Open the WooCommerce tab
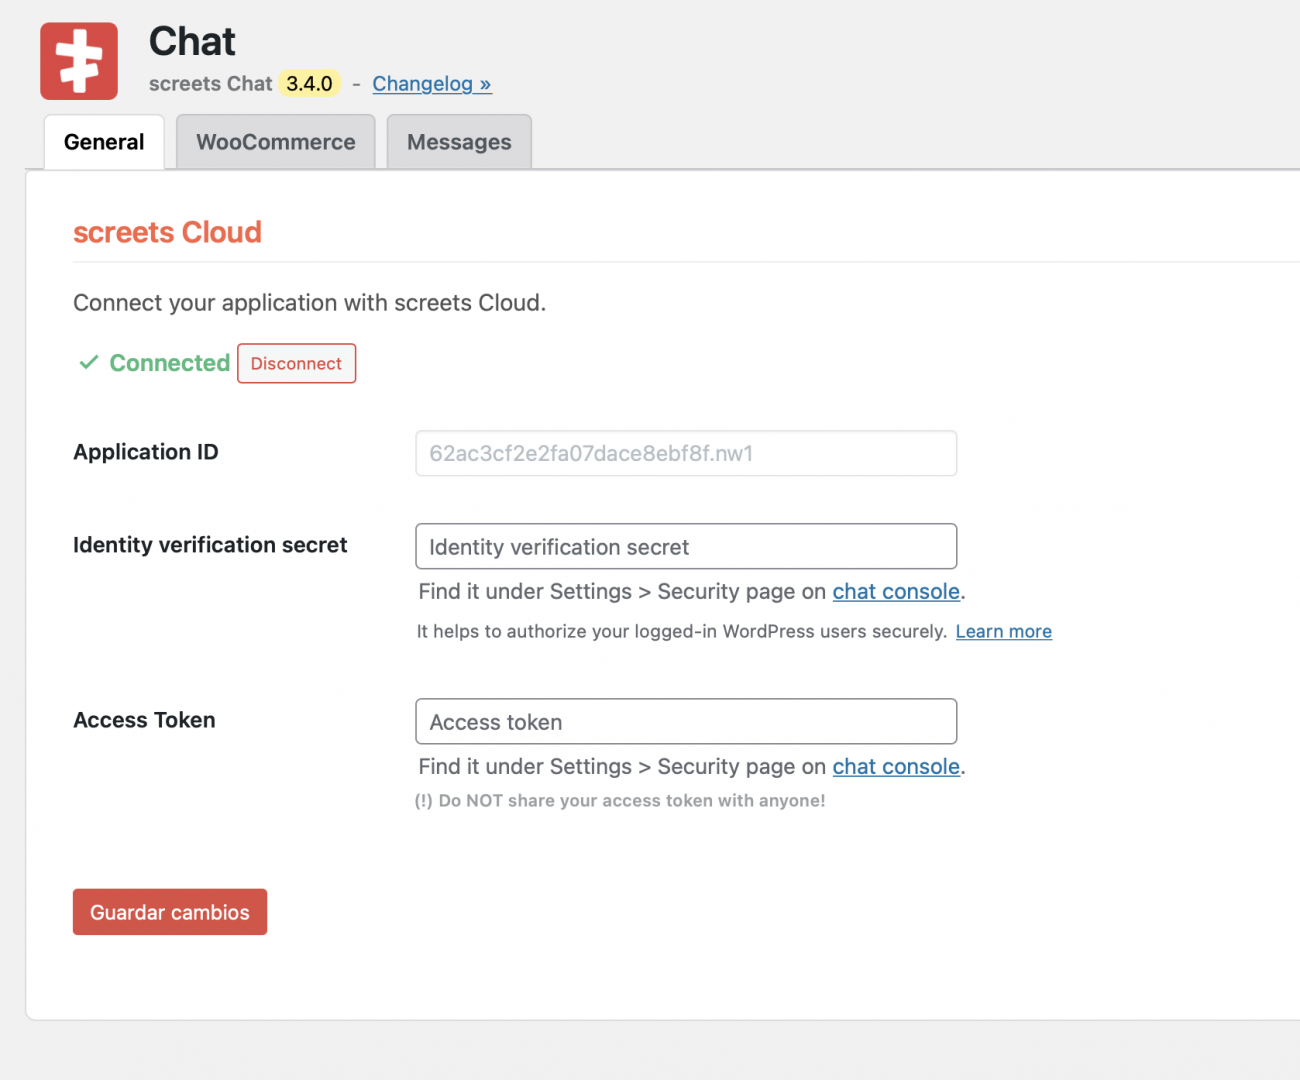The image size is (1300, 1080). click(276, 142)
